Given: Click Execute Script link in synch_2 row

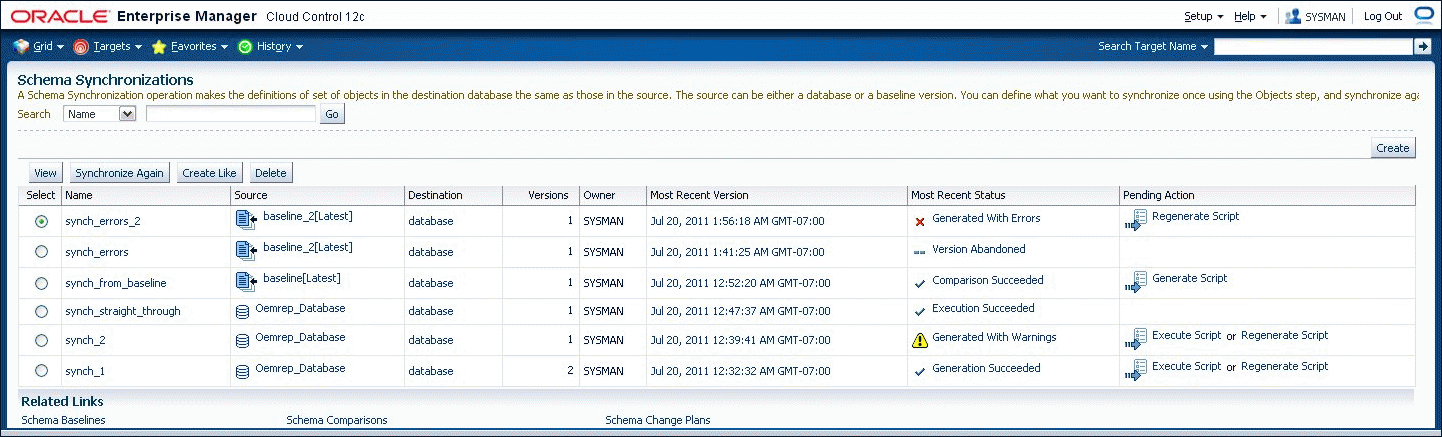Looking at the screenshot, I should click(1186, 336).
